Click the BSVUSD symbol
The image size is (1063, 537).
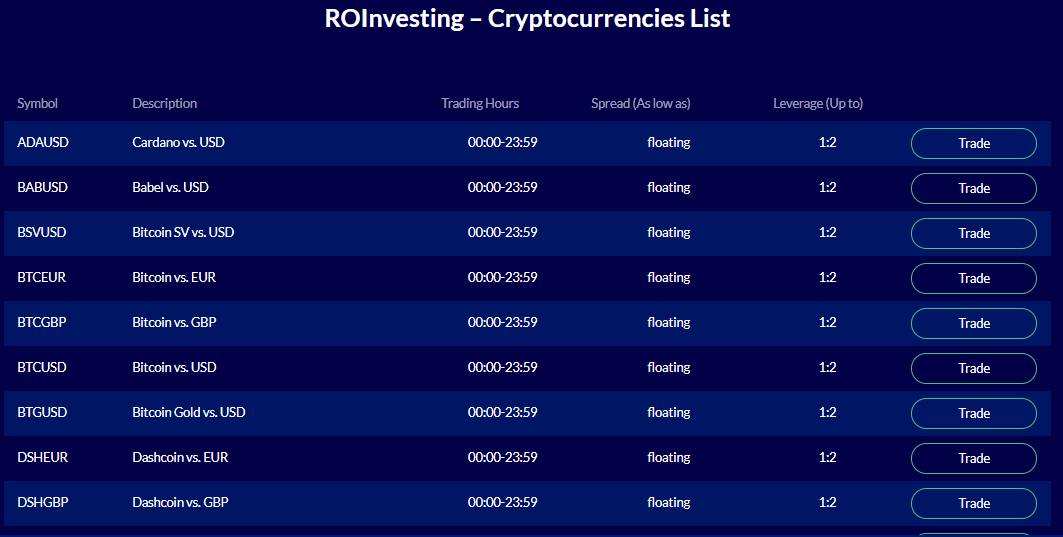pyautogui.click(x=41, y=232)
